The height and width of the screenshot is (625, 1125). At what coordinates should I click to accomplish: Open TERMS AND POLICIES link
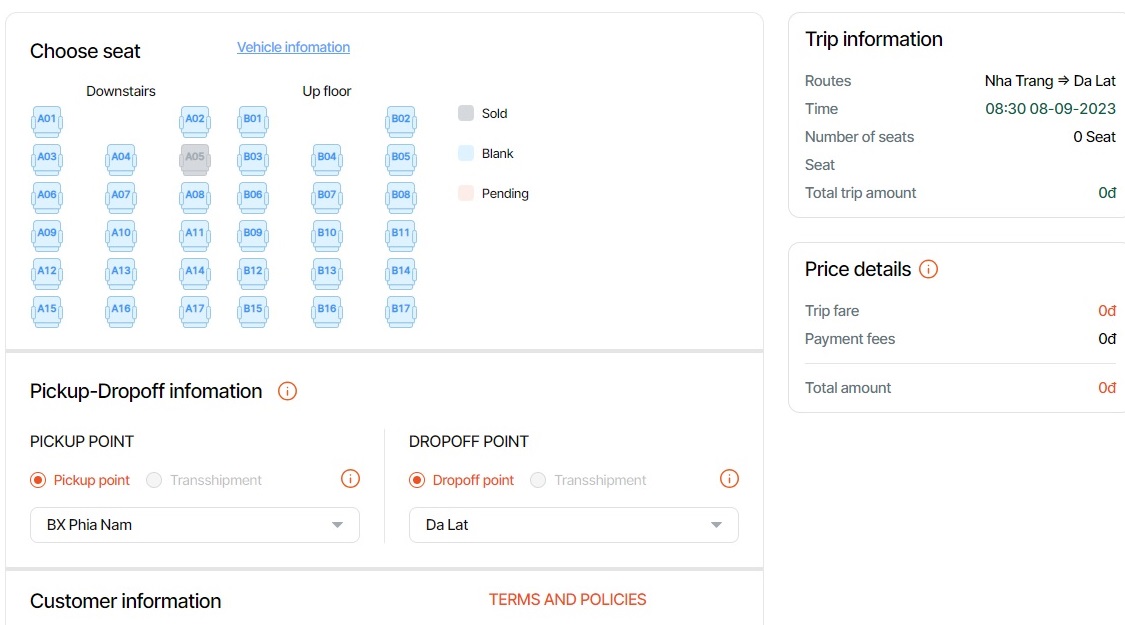(567, 600)
